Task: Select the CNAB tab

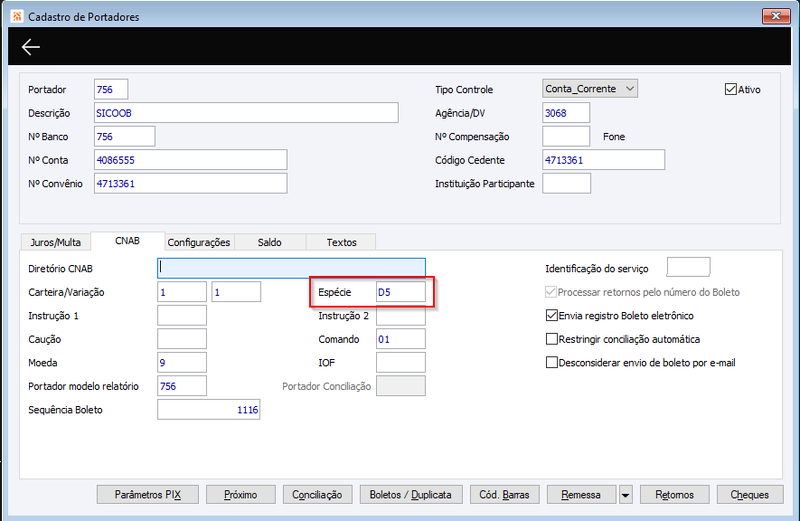Action: 128,241
